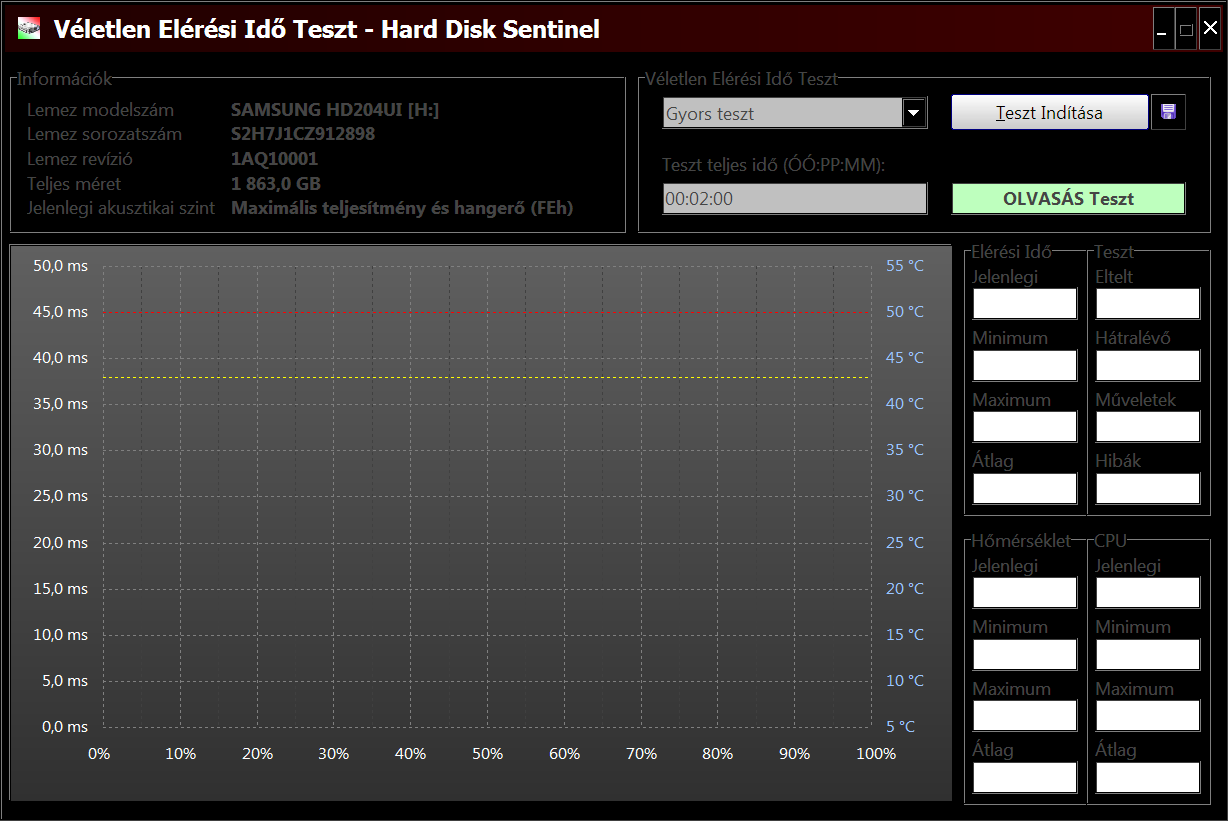
Task: Click serial number S2H7J1CZ912898
Action: (x=303, y=134)
